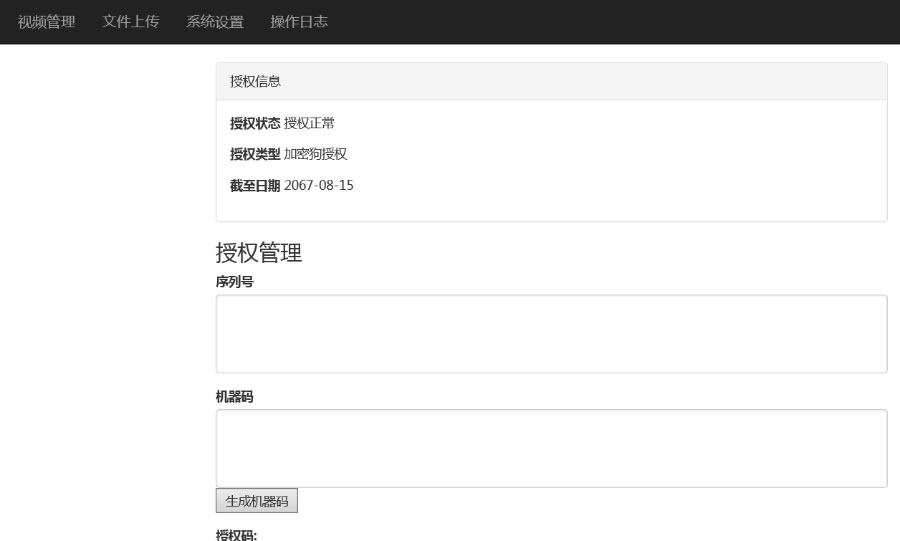Click the 授权正常 status value

click(x=309, y=124)
